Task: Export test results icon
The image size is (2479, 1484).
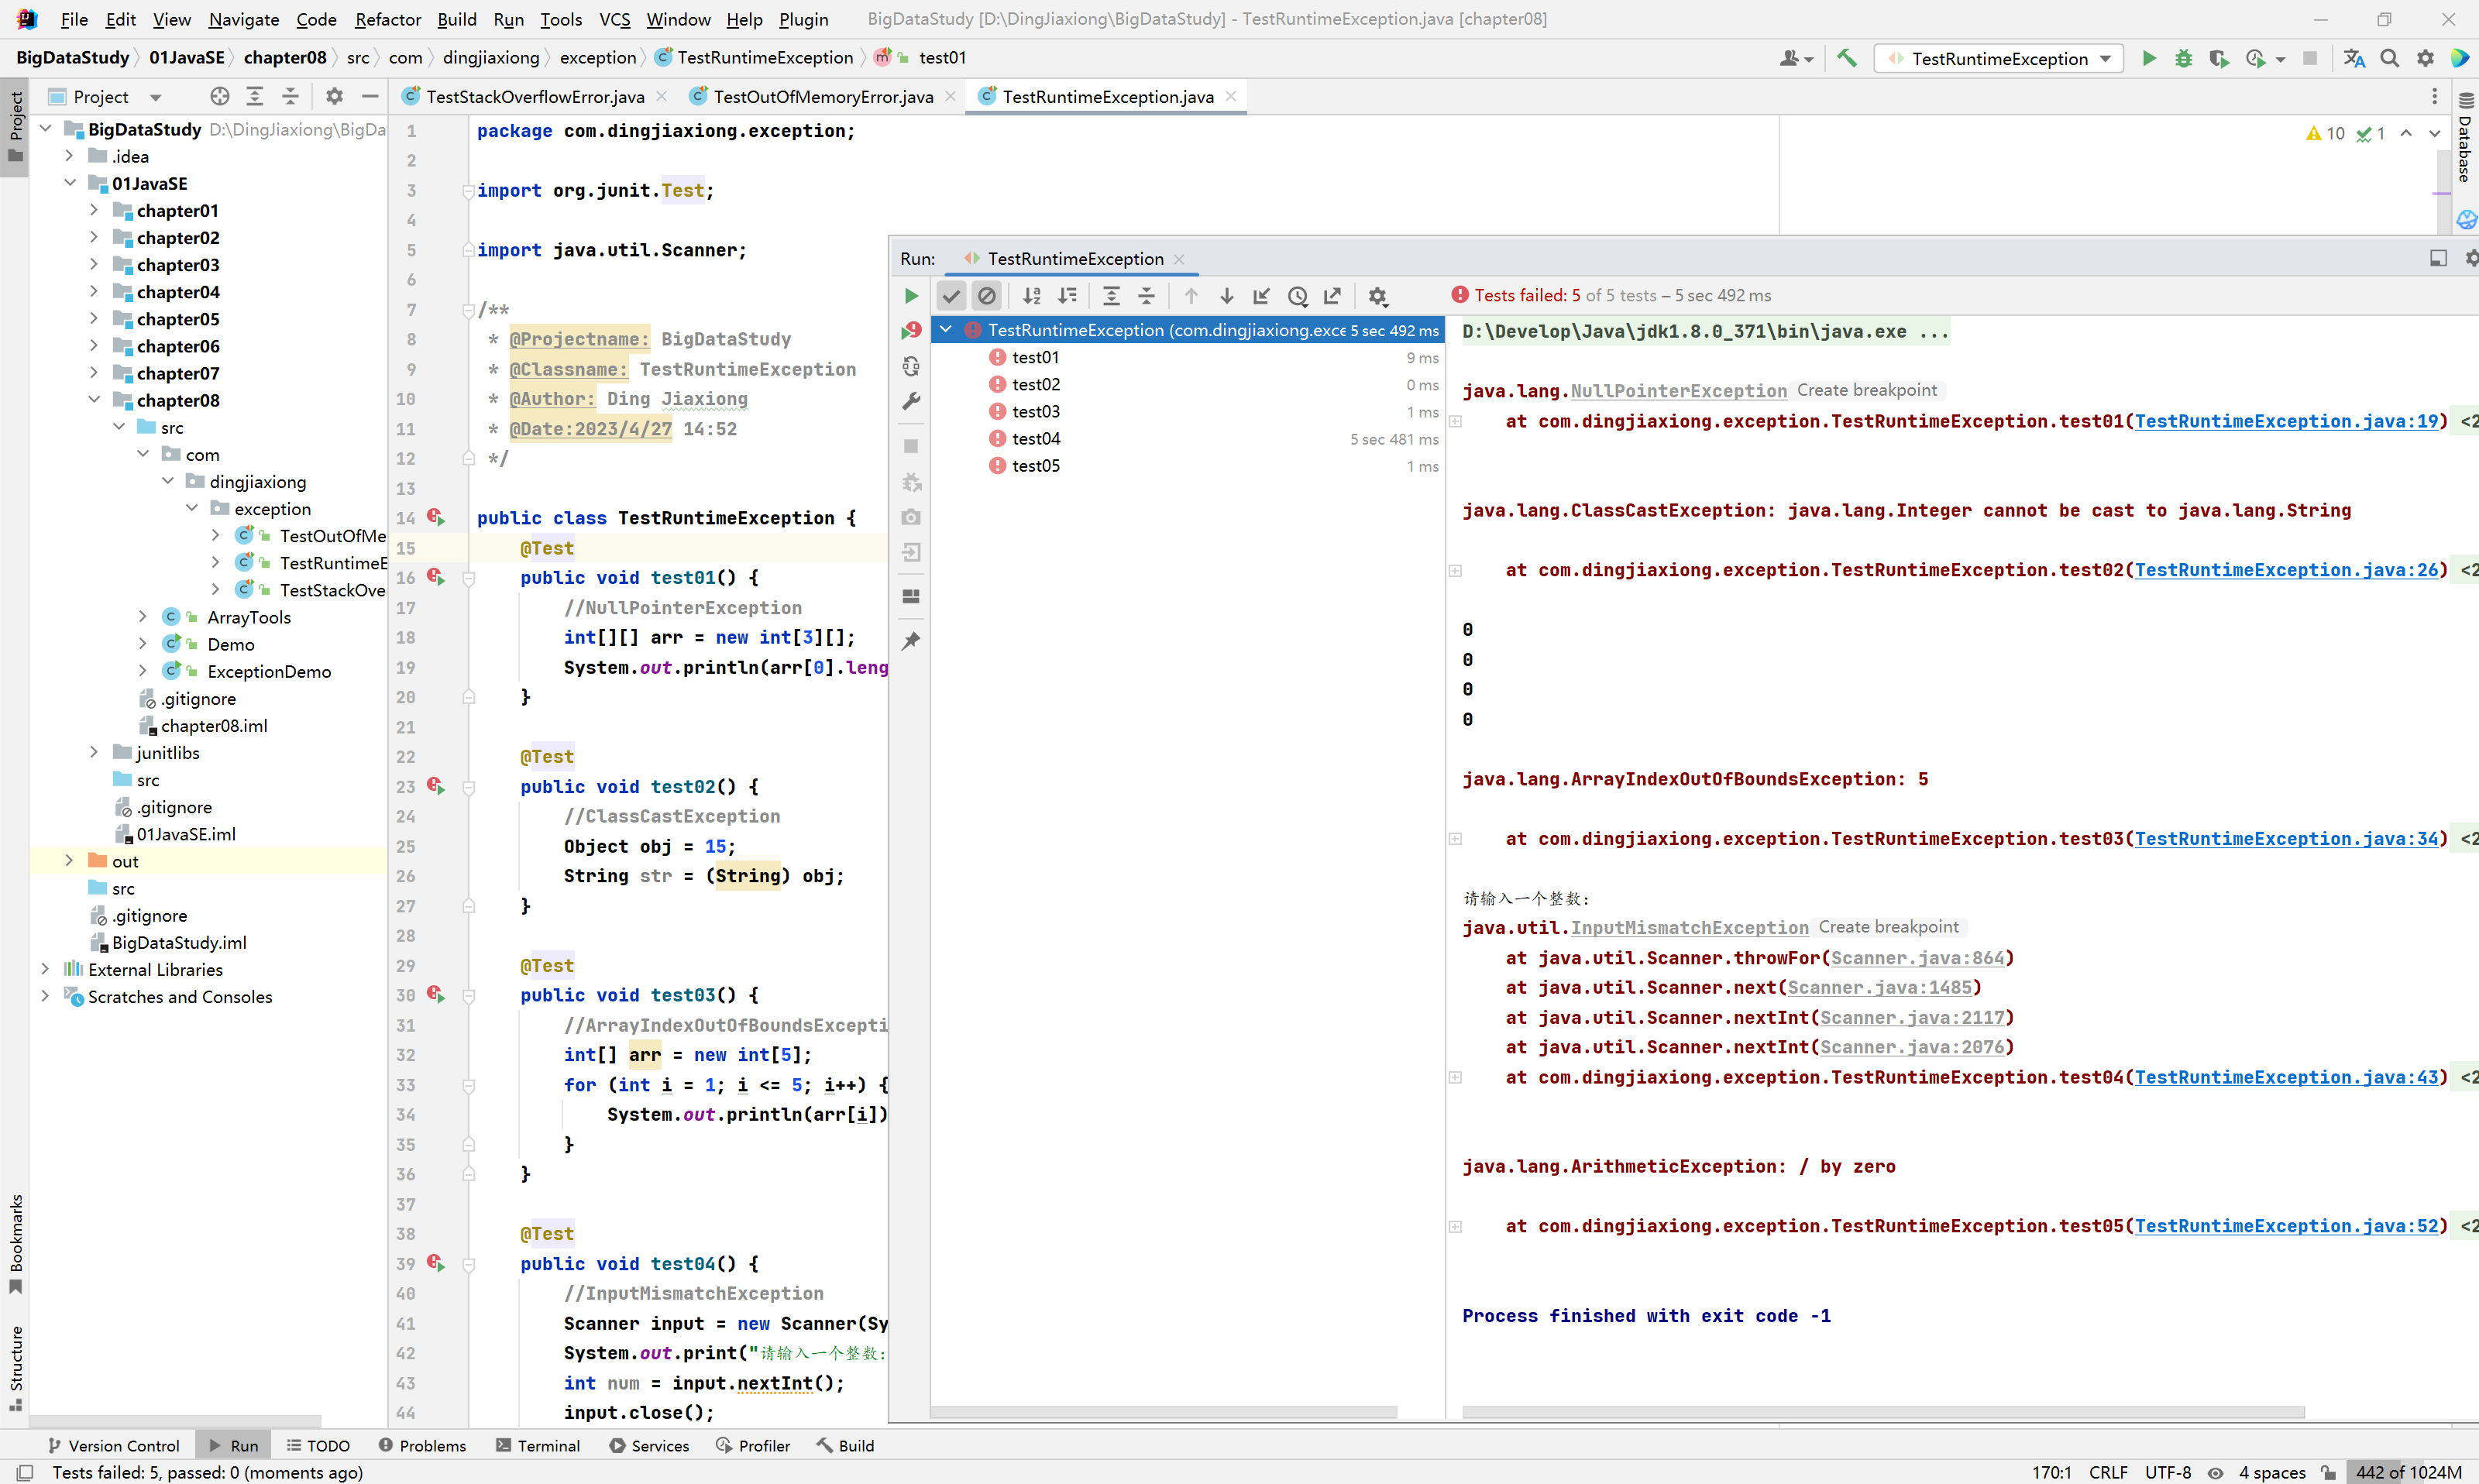Action: click(x=1333, y=296)
